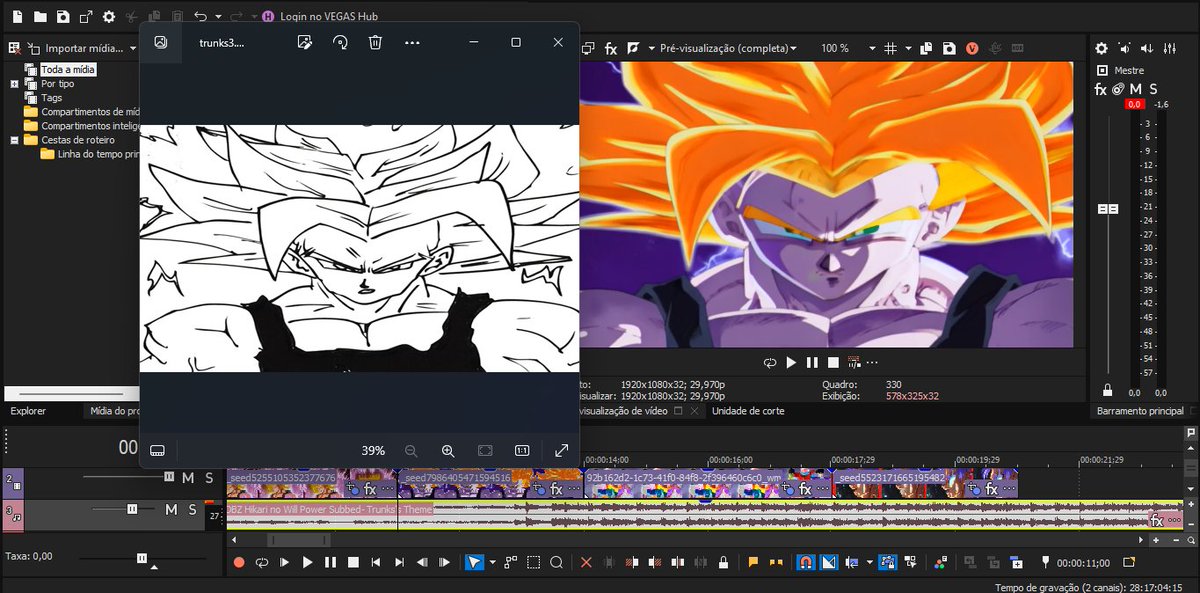Select Toda a mídia tree item
This screenshot has width=1200, height=593.
tap(67, 70)
